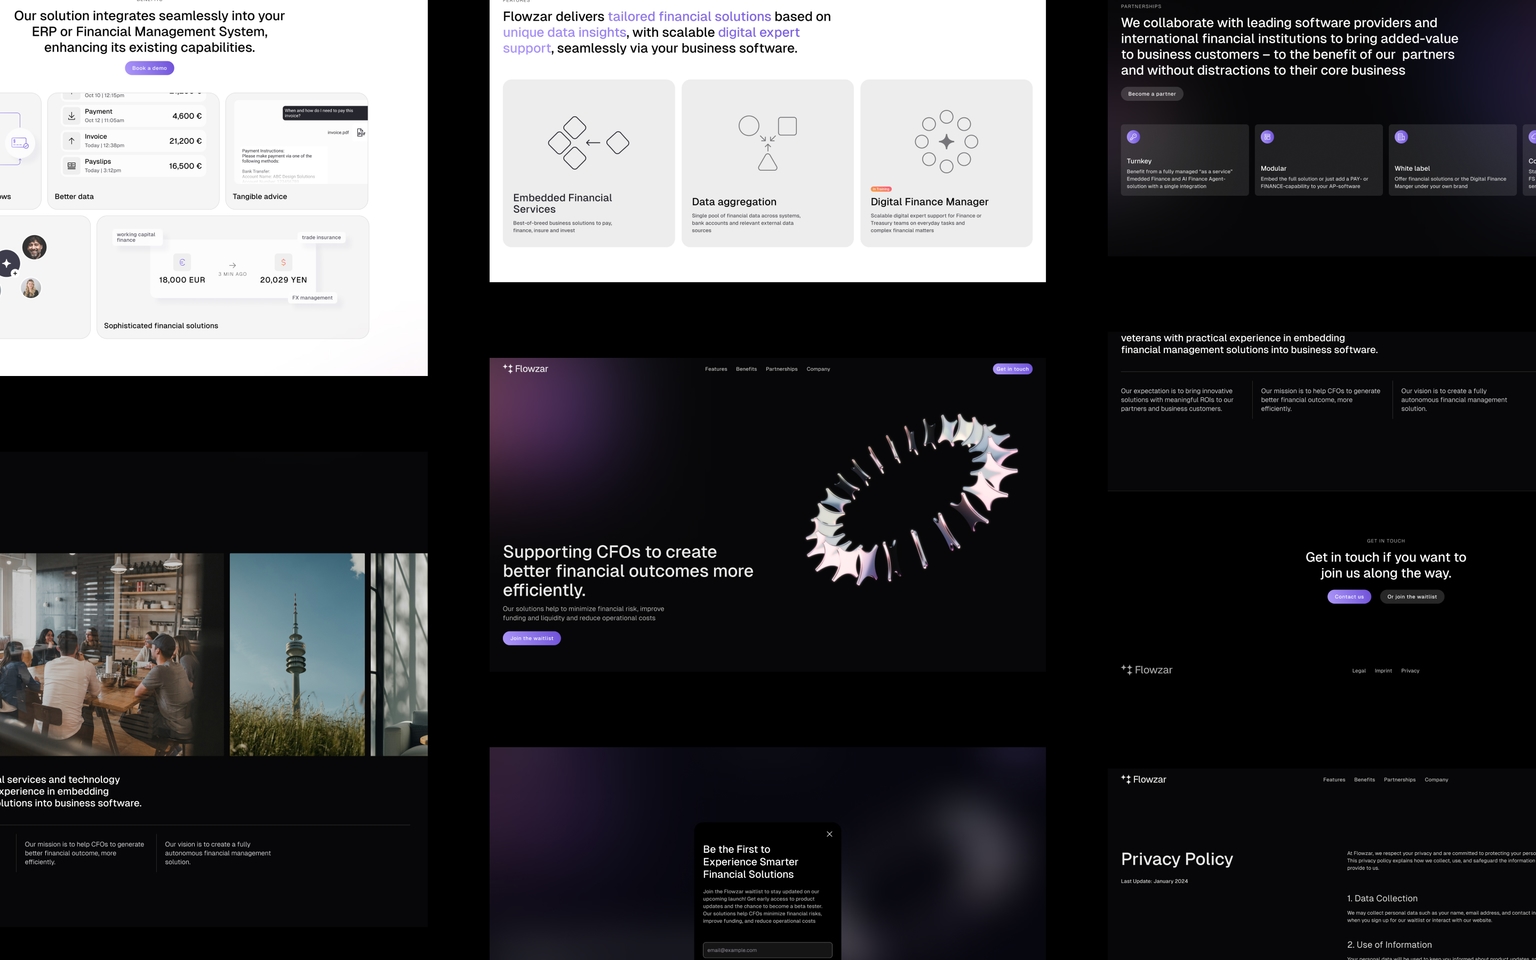This screenshot has width=1536, height=960.
Task: Click the Payslips row icon
Action: (x=72, y=166)
